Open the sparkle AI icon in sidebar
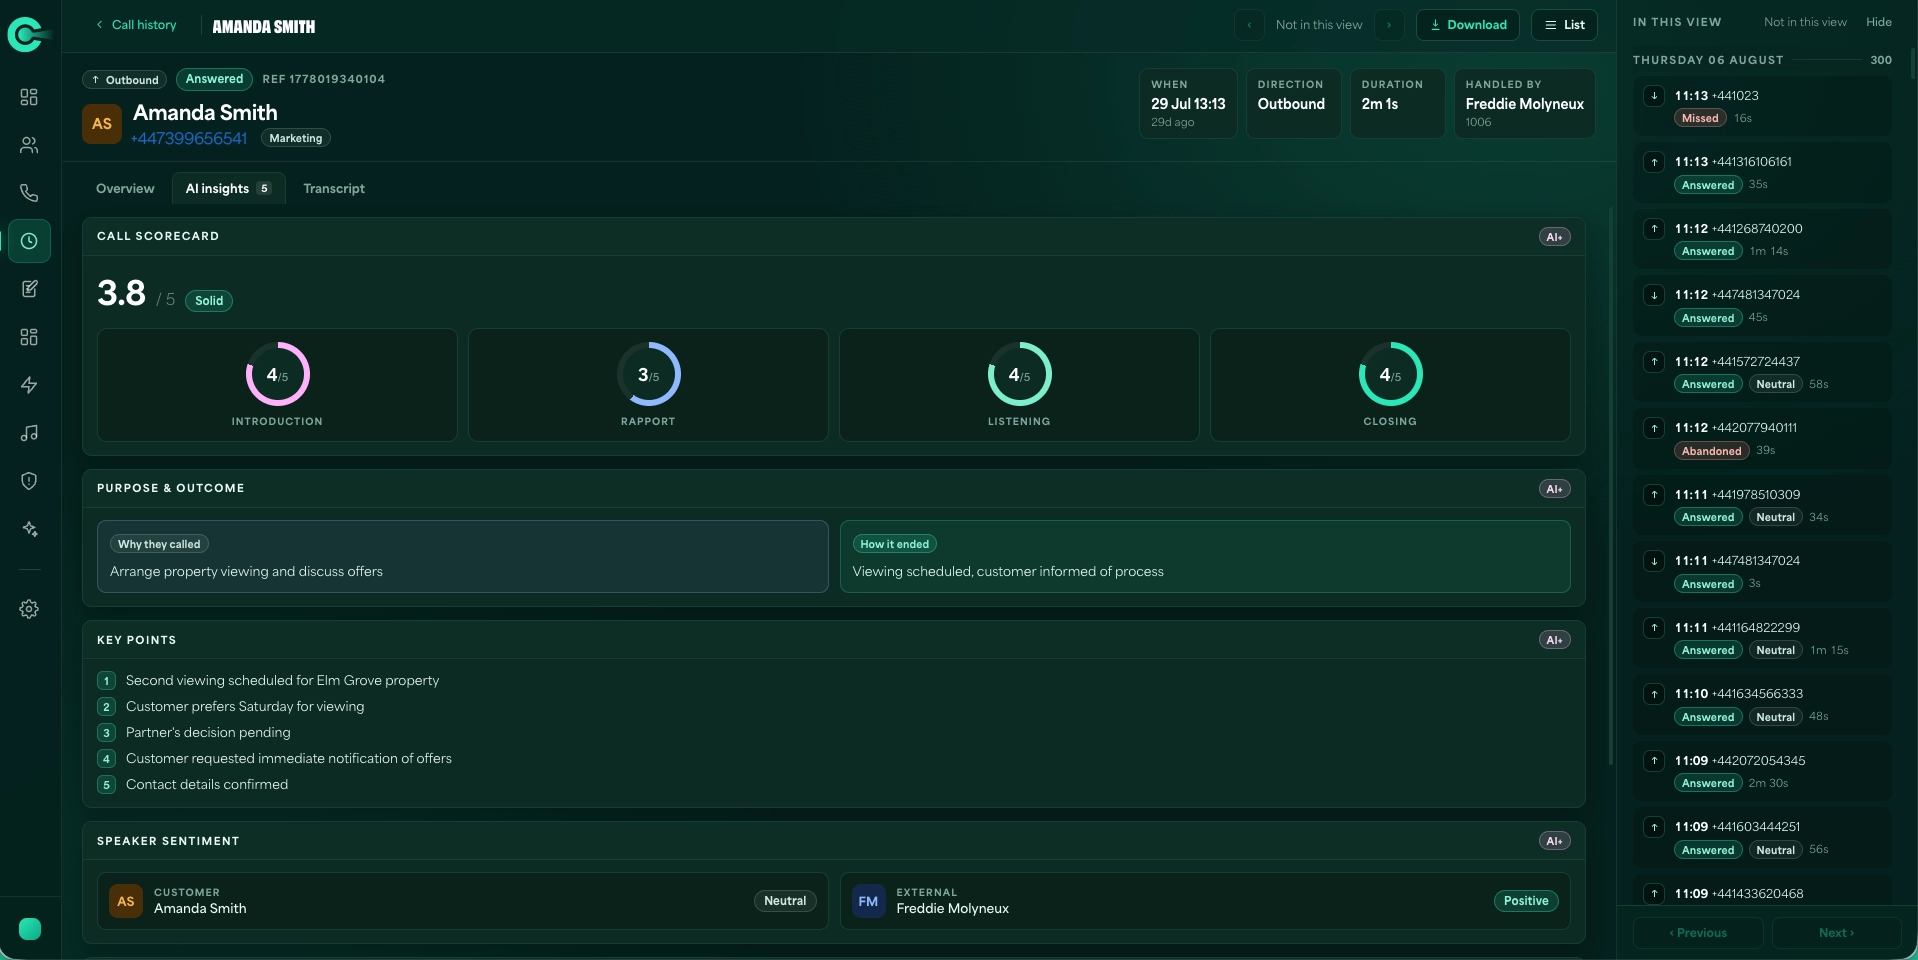 pos(29,529)
